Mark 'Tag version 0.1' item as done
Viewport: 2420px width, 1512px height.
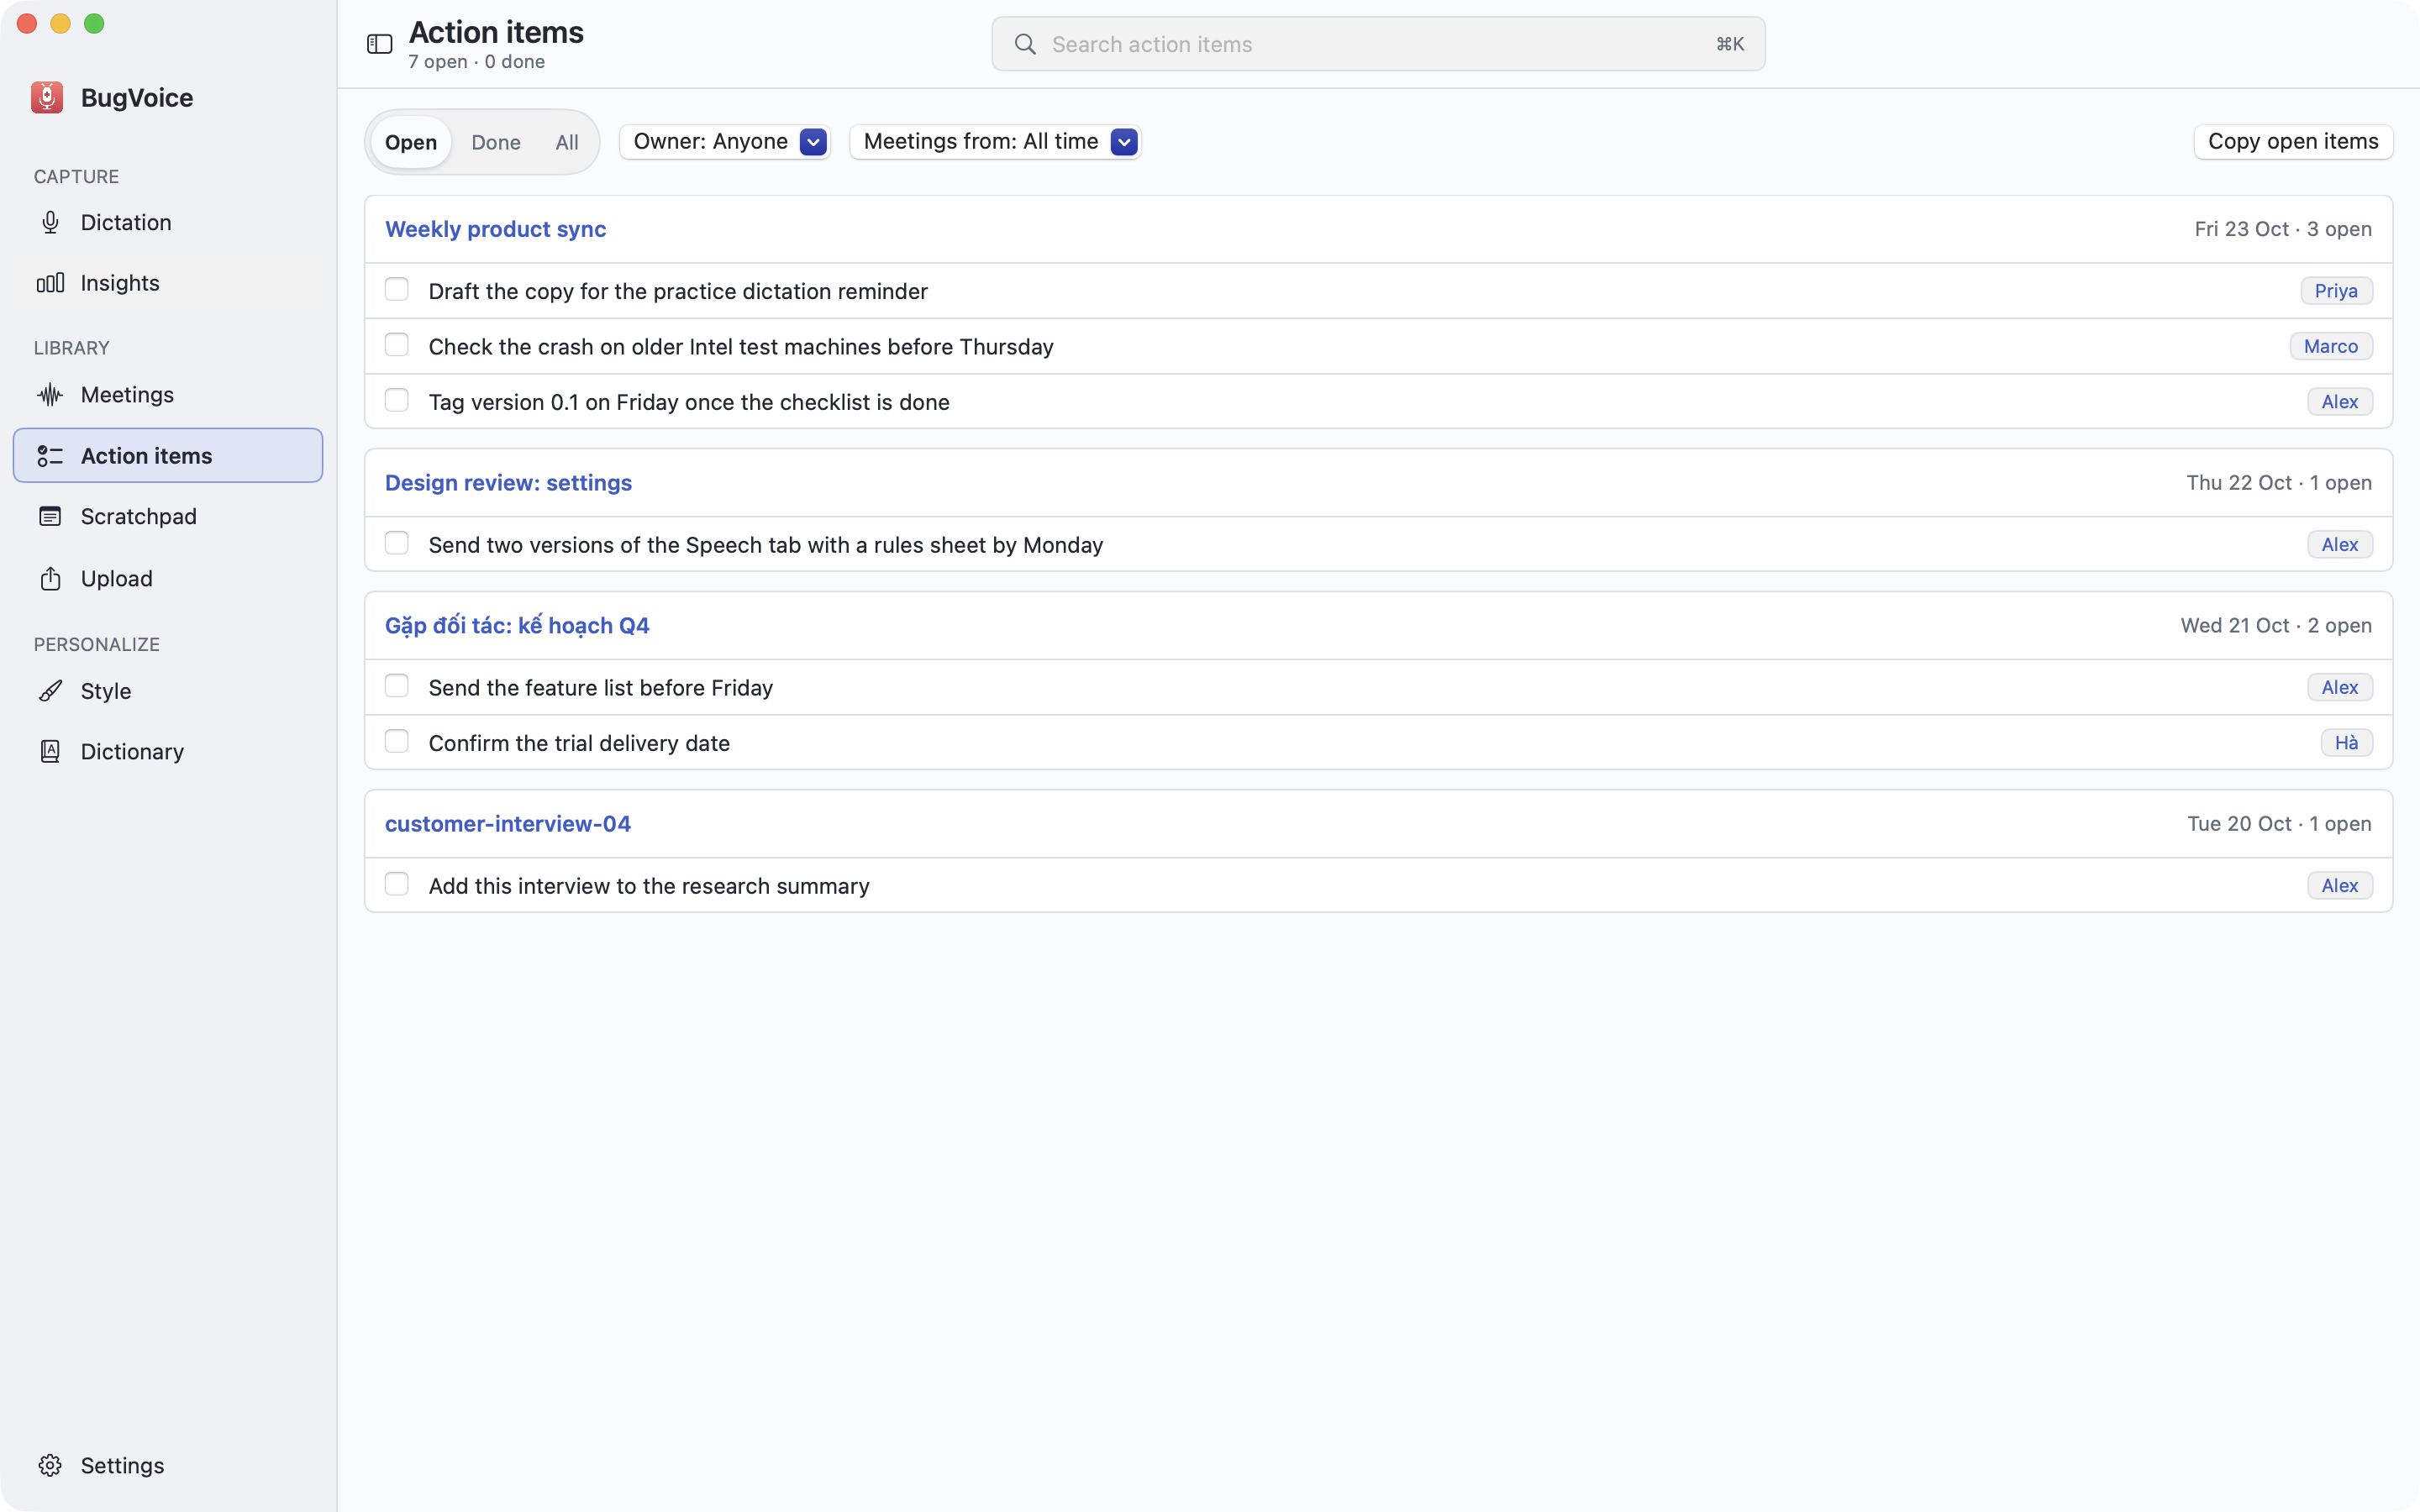point(397,401)
